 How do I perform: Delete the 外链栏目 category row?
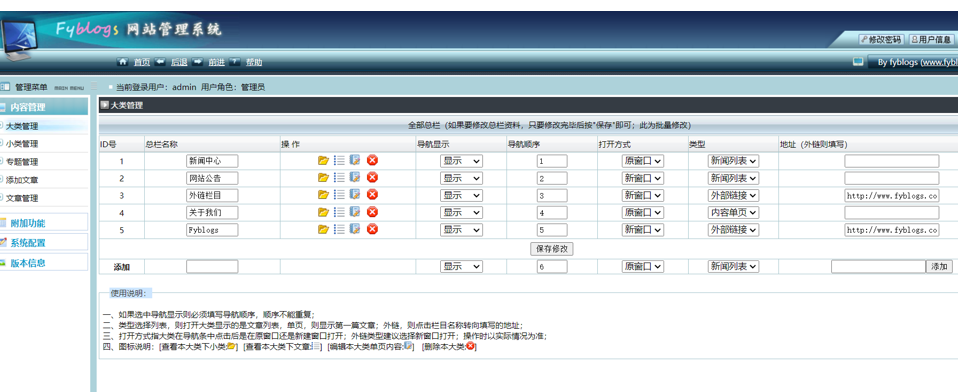[x=372, y=195]
